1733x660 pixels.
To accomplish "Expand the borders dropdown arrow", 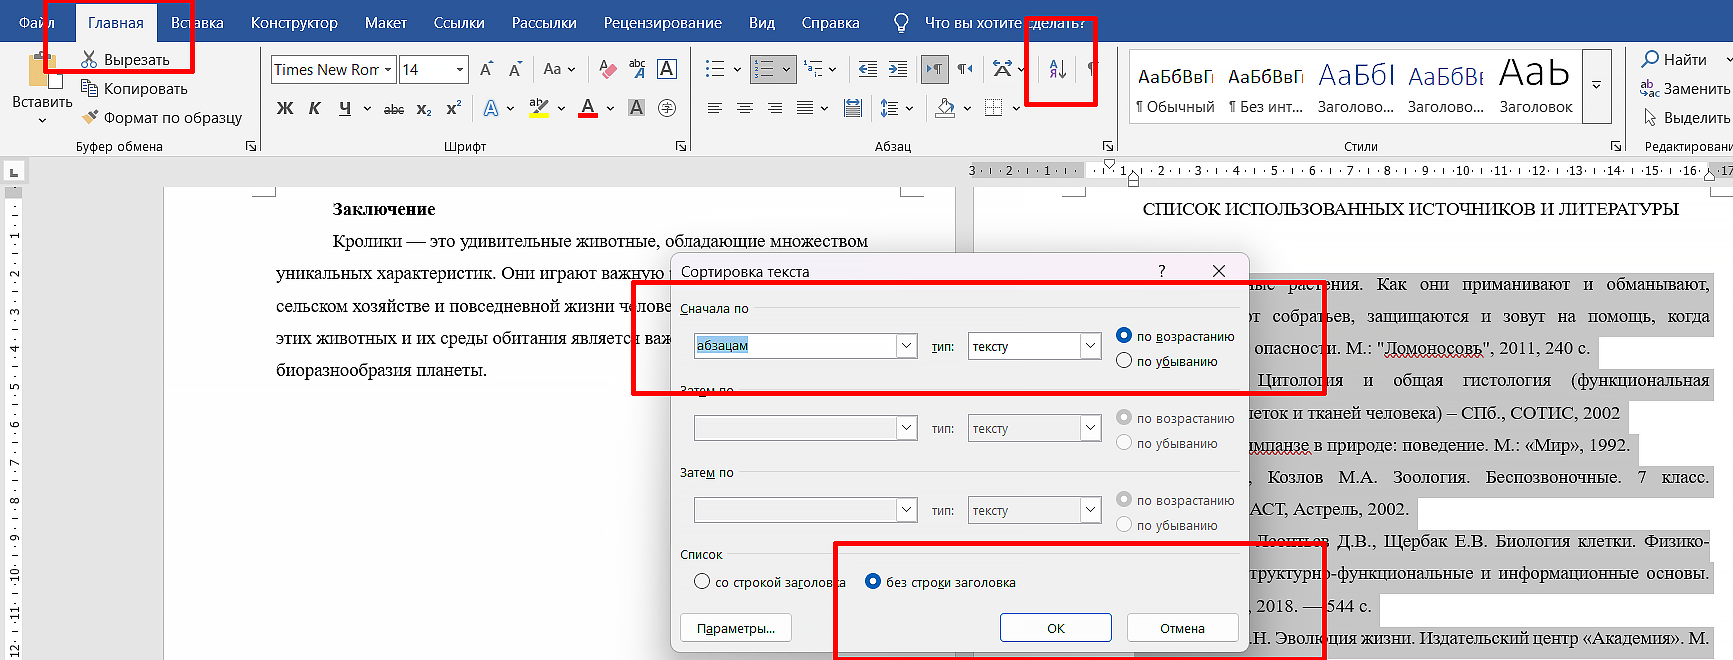I will coord(1016,108).
